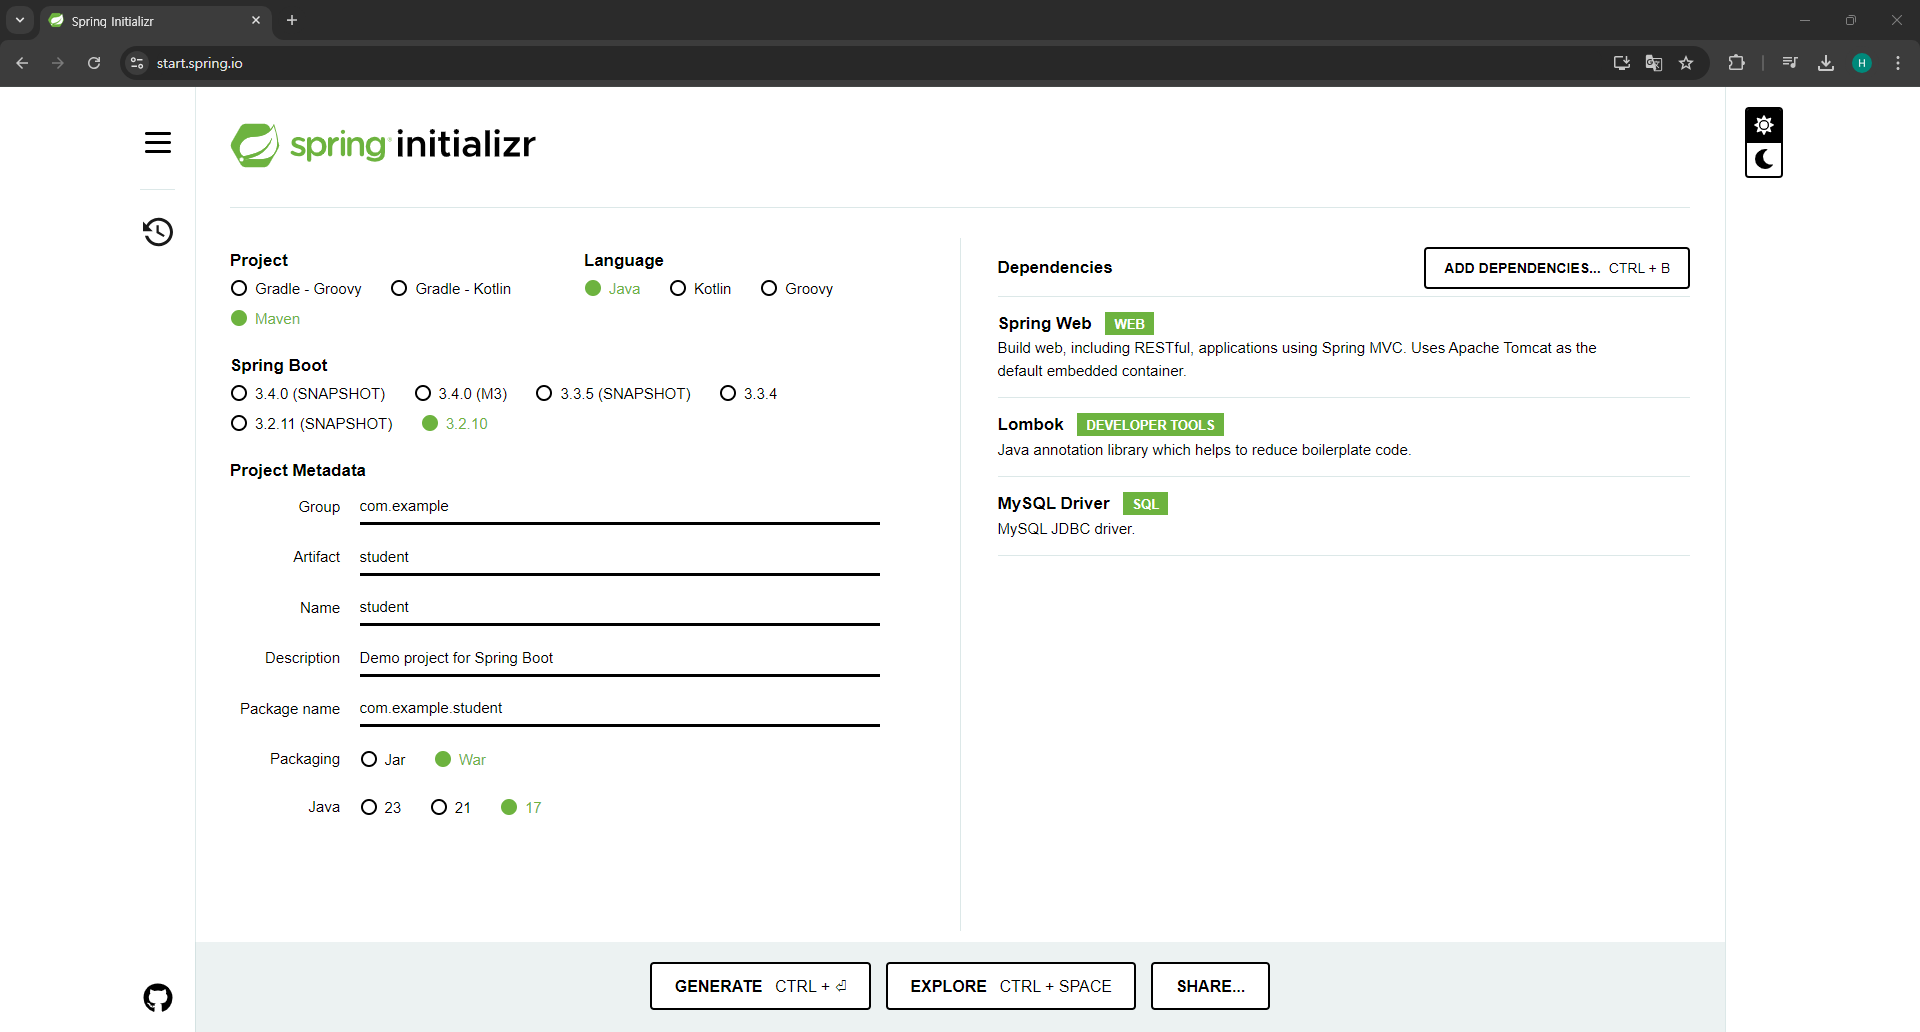Select the Spring Initializr browser tab
Image resolution: width=1920 pixels, height=1032 pixels.
(155, 21)
